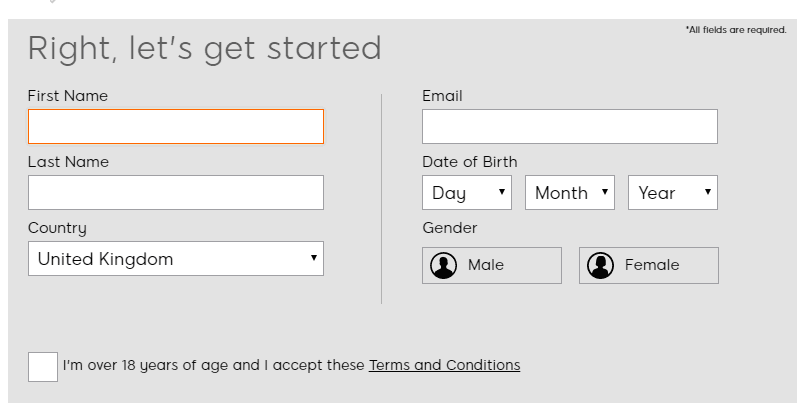The height and width of the screenshot is (412, 806).
Task: Click the Gender section label
Action: coord(450,228)
